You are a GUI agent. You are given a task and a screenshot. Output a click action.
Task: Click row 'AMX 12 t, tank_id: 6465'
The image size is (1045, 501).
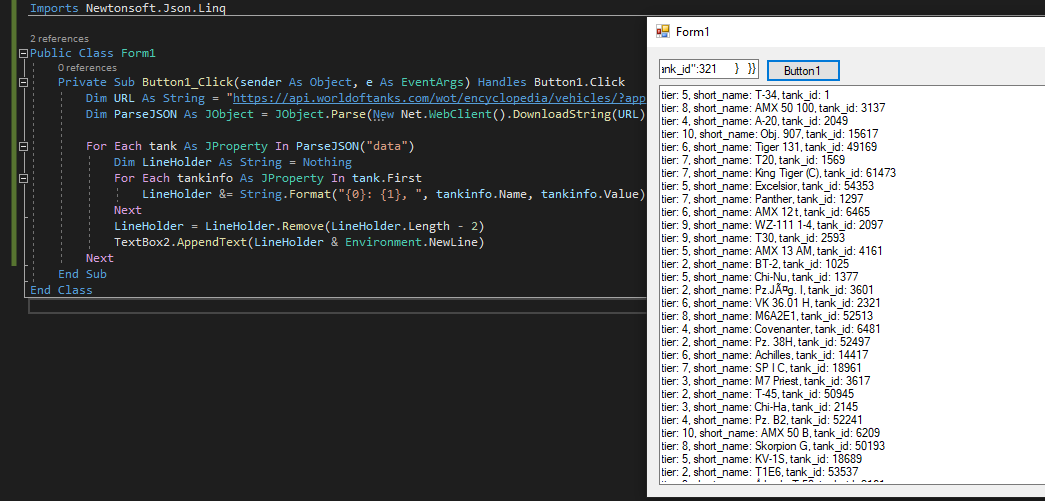click(x=765, y=212)
